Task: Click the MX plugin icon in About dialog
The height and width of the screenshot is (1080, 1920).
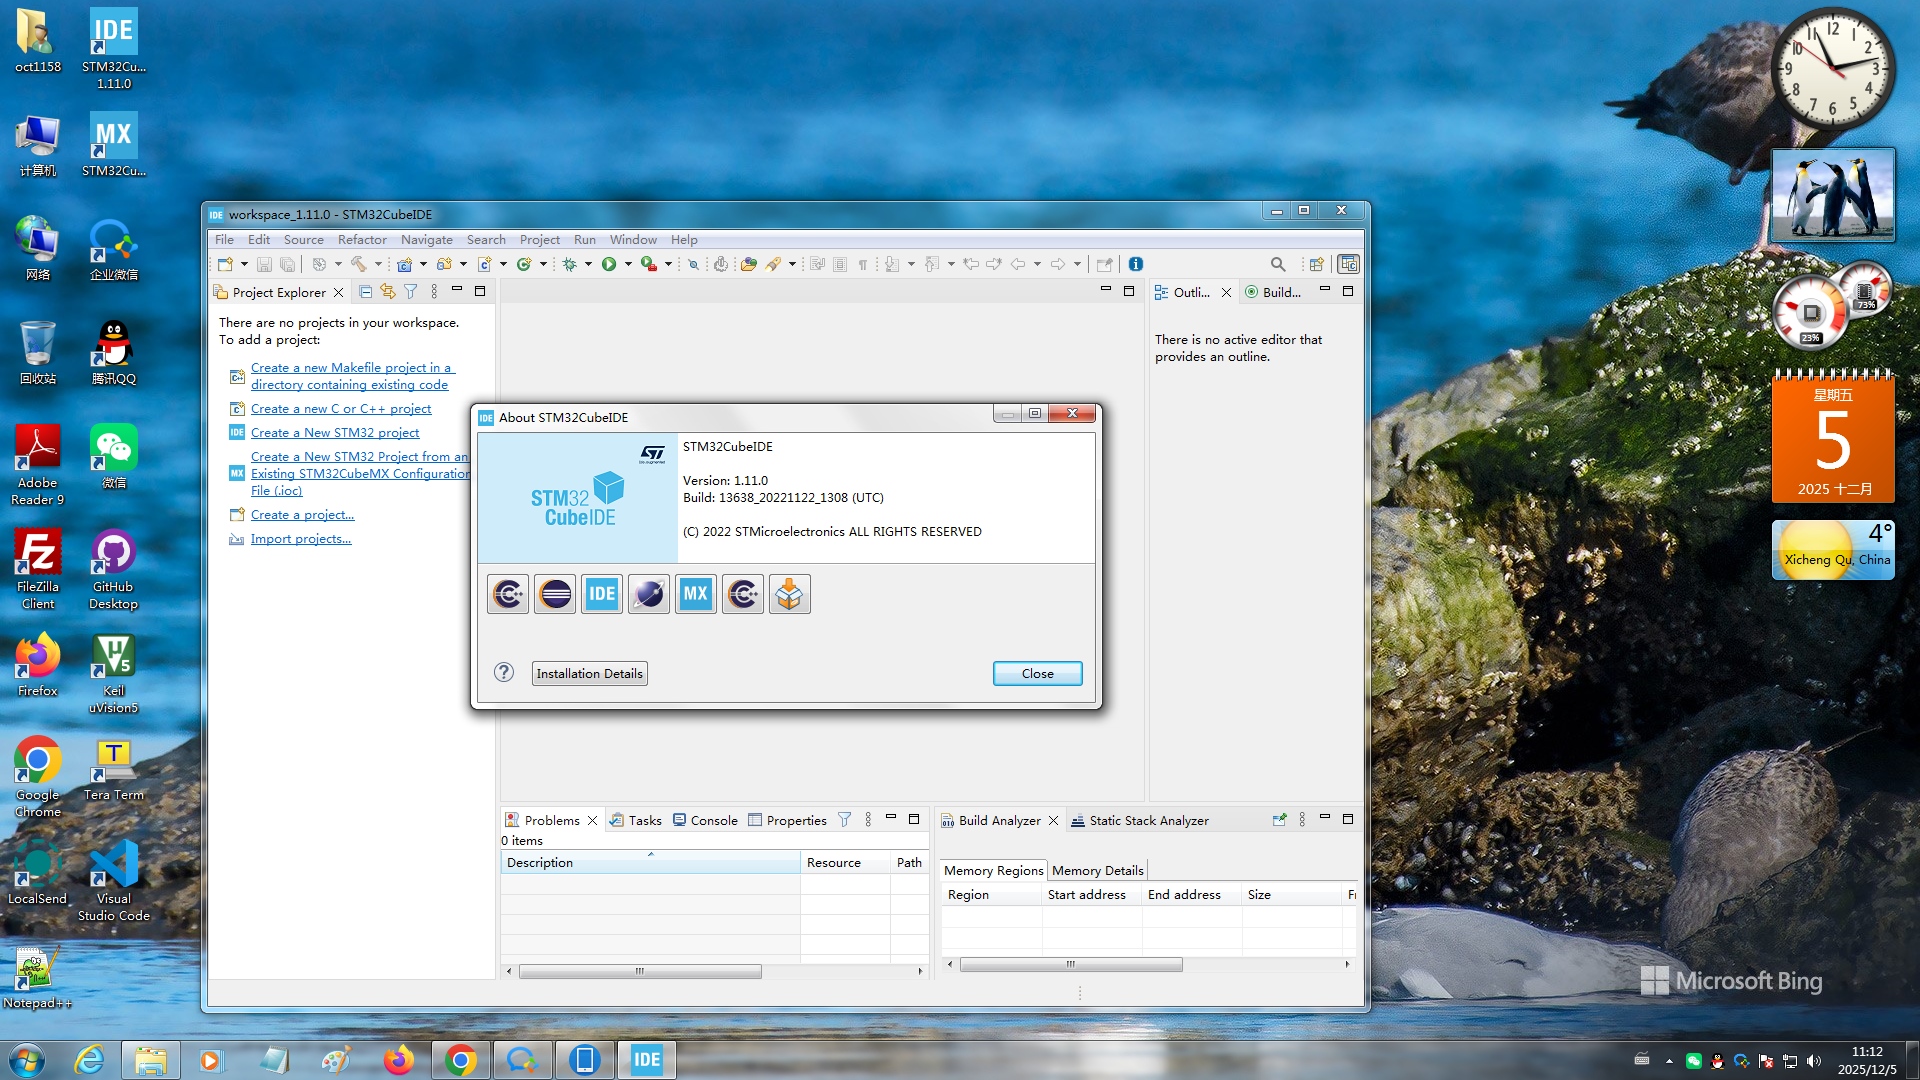Action: point(695,594)
